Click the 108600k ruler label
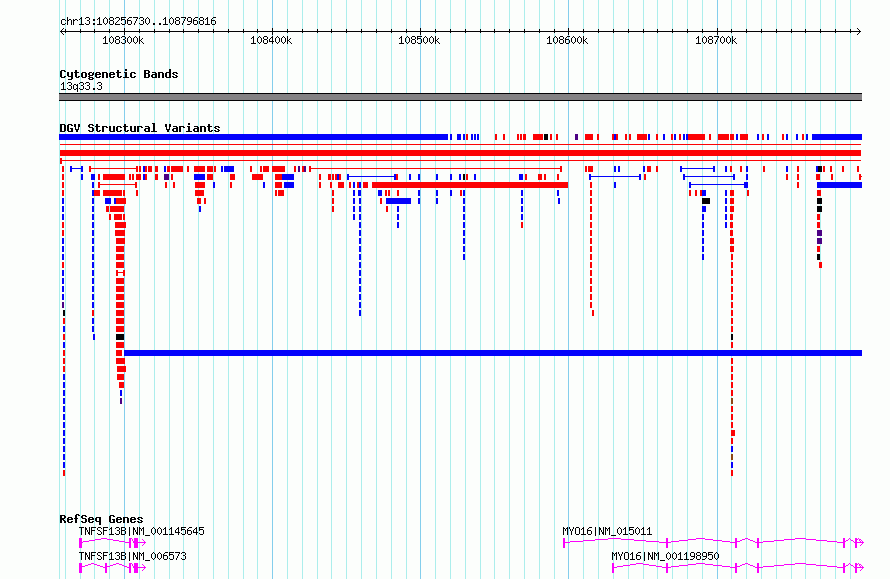This screenshot has height=579, width=890. [567, 40]
